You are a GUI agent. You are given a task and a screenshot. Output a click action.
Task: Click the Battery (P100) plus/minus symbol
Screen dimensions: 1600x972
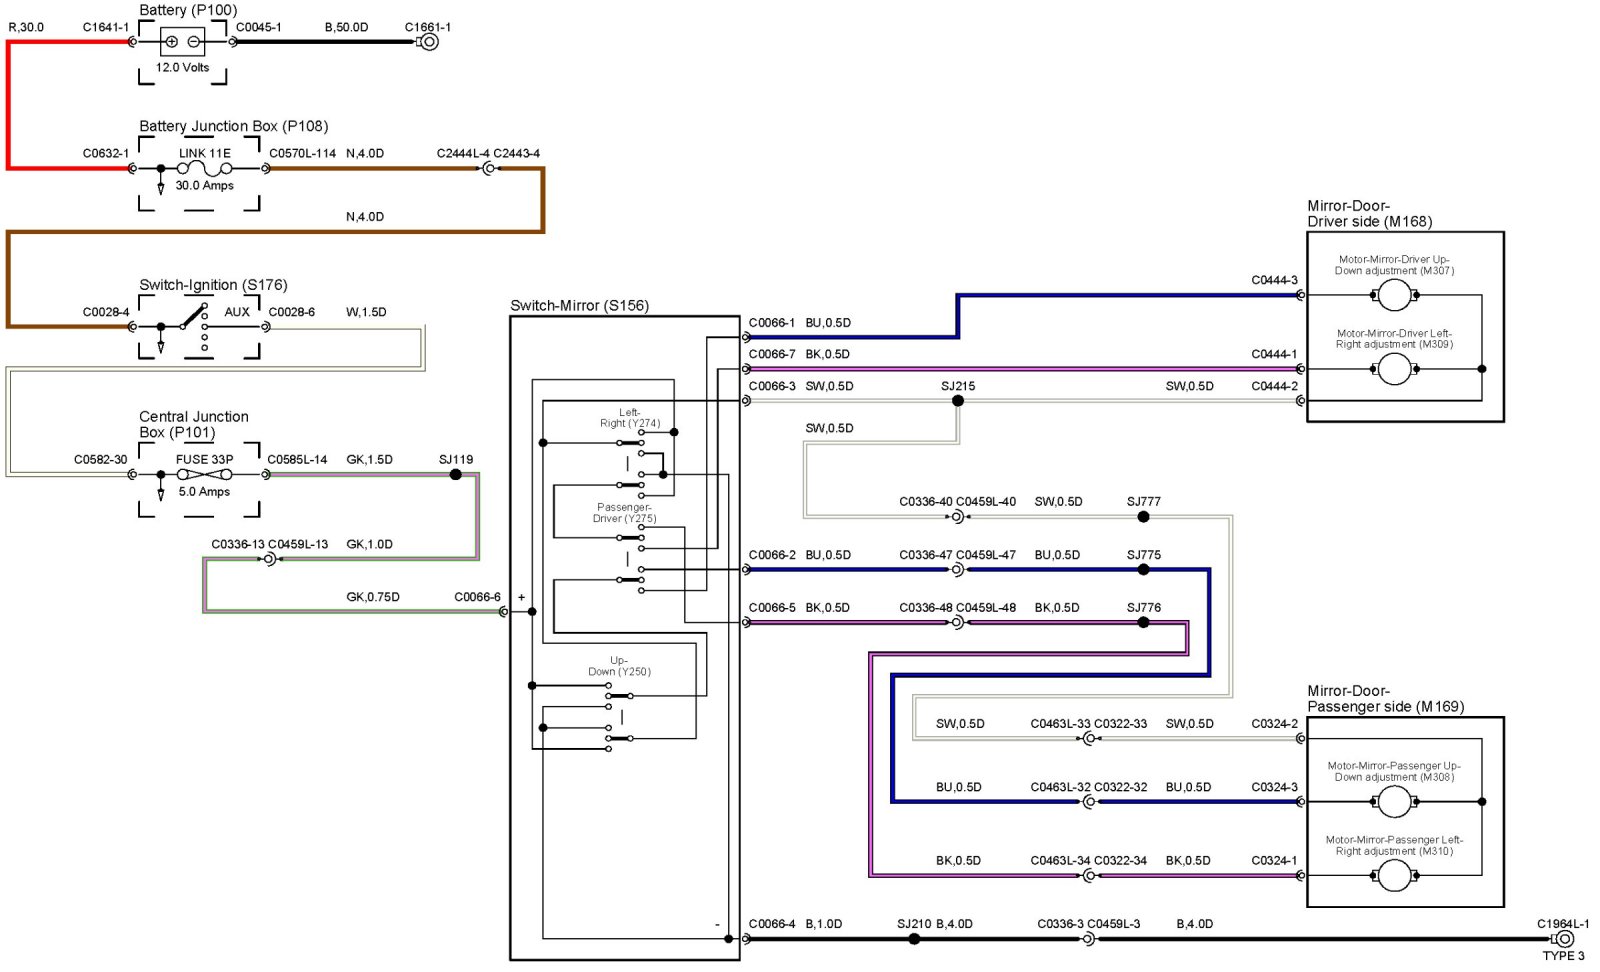coord(182,42)
